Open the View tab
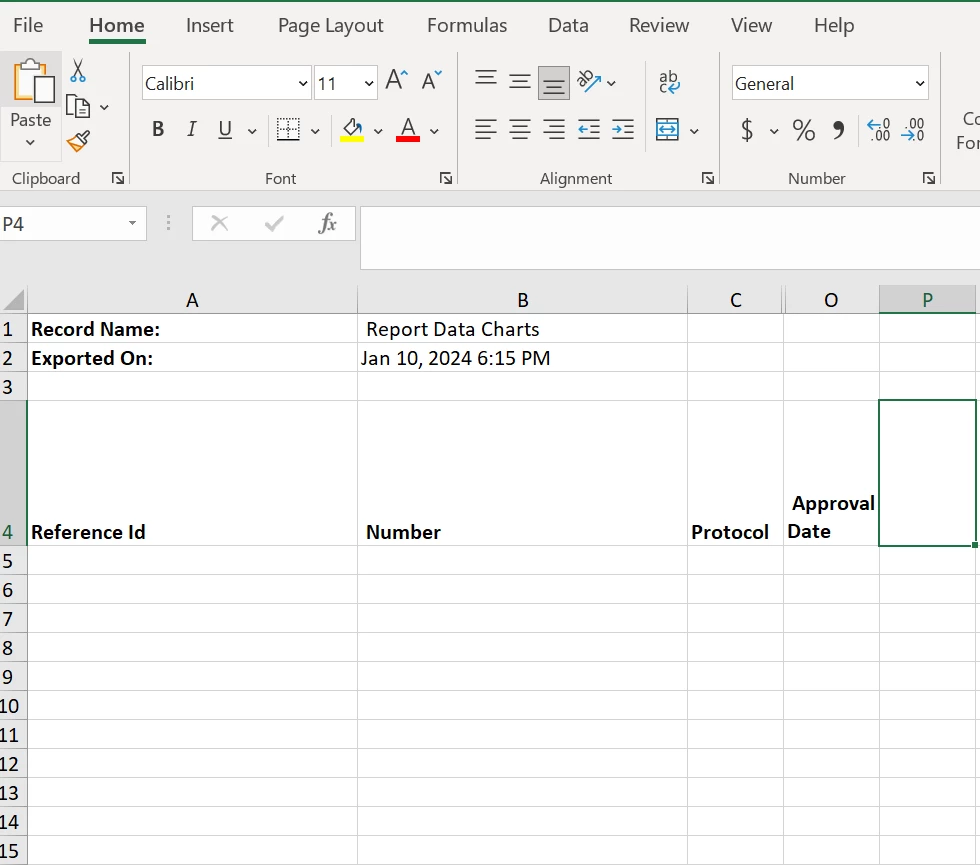The width and height of the screenshot is (980, 865). coord(751,25)
